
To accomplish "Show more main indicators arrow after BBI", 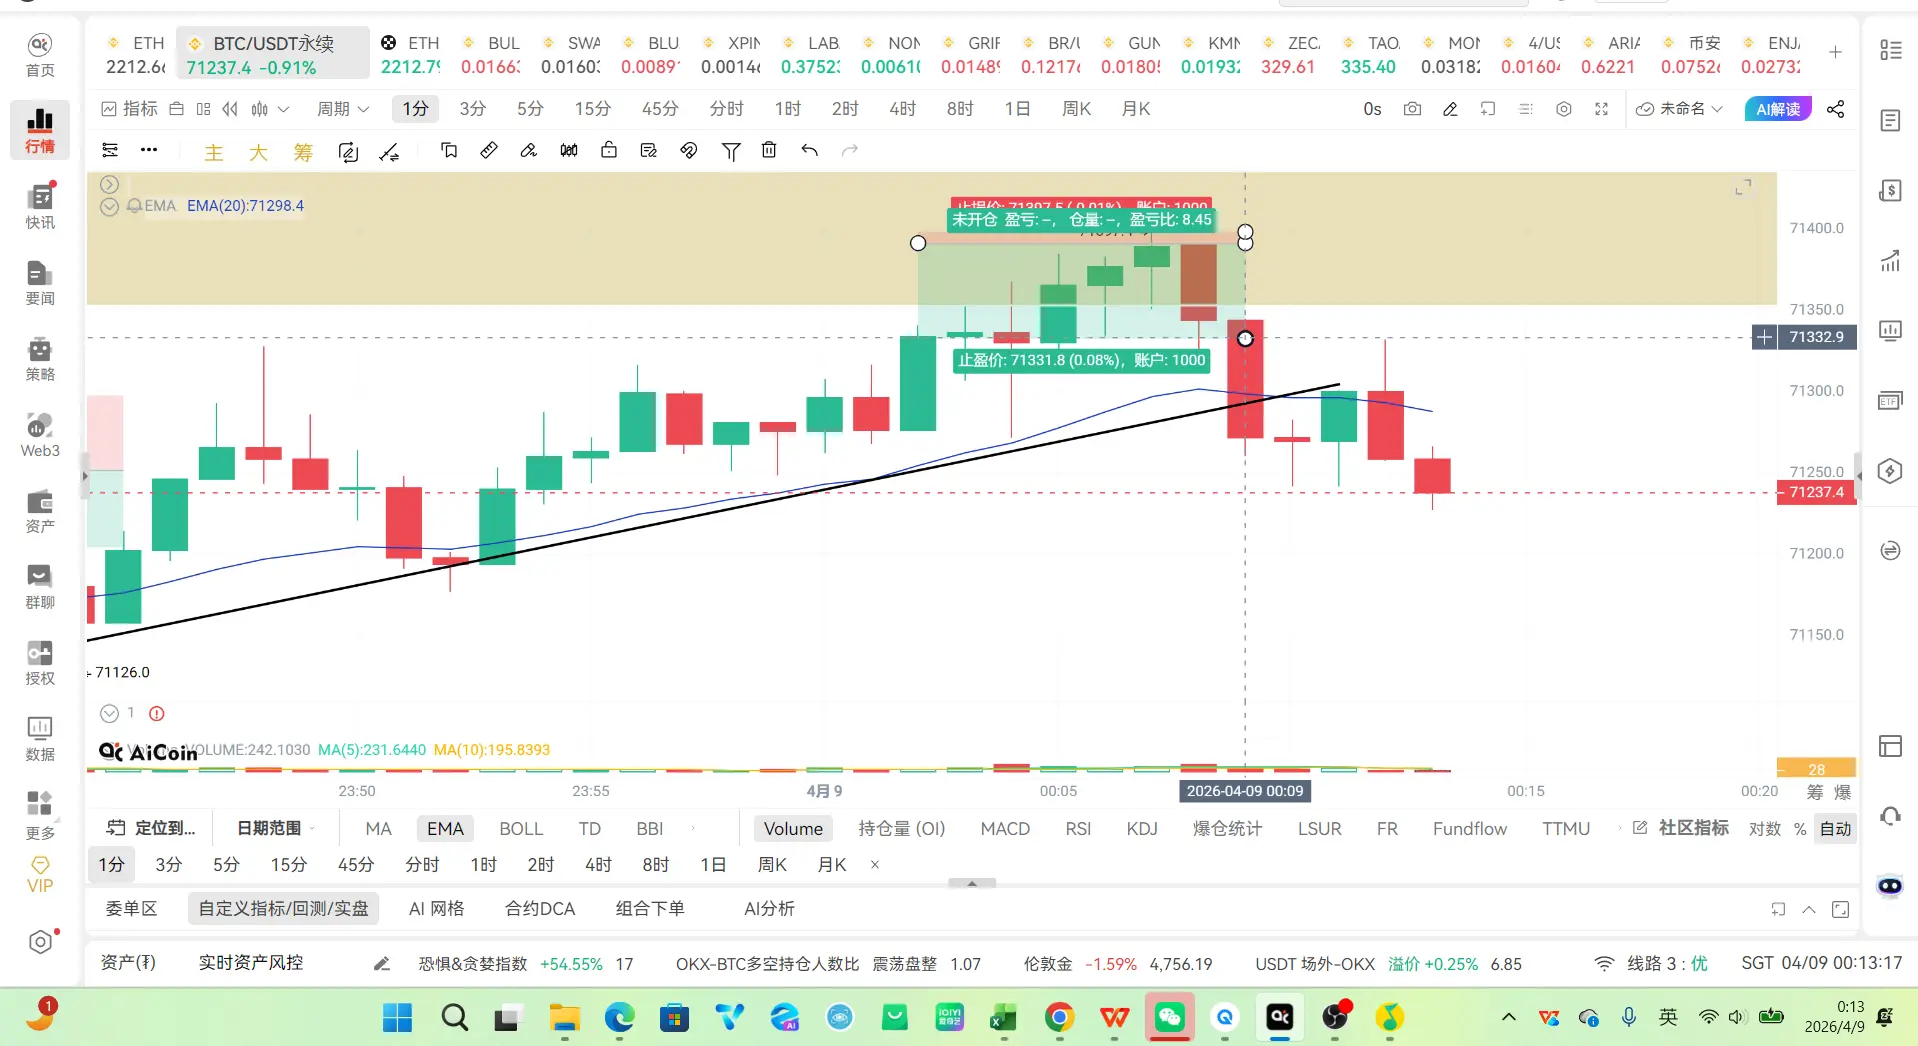I will point(693,828).
